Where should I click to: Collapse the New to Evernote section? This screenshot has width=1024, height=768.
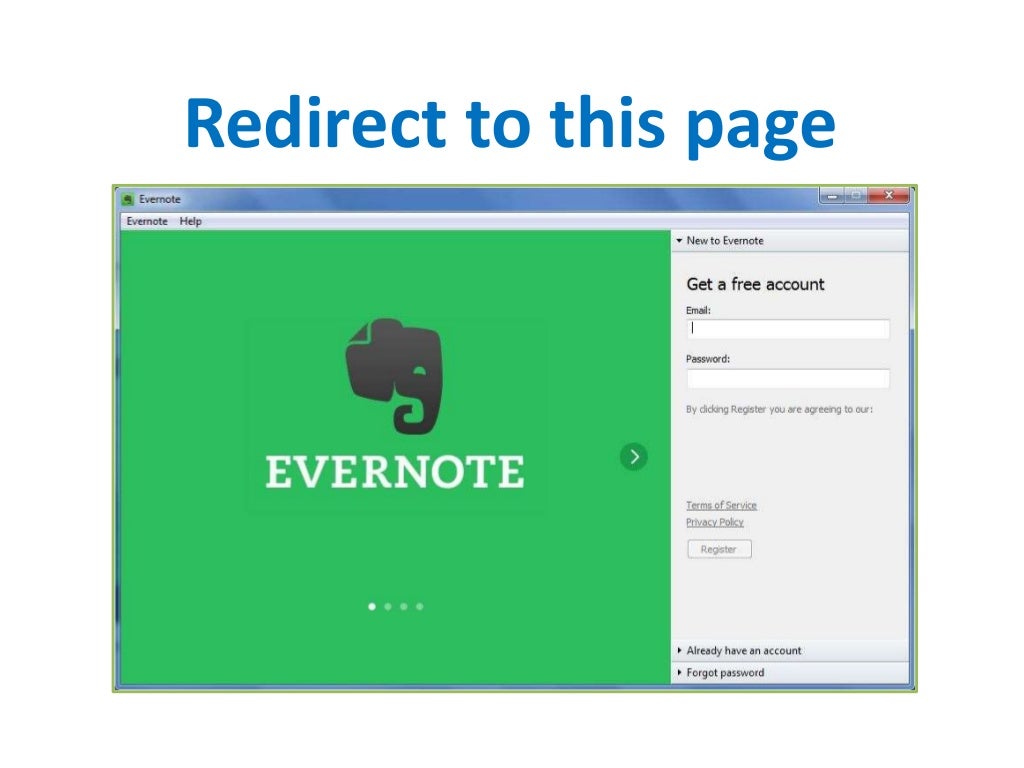click(x=790, y=241)
